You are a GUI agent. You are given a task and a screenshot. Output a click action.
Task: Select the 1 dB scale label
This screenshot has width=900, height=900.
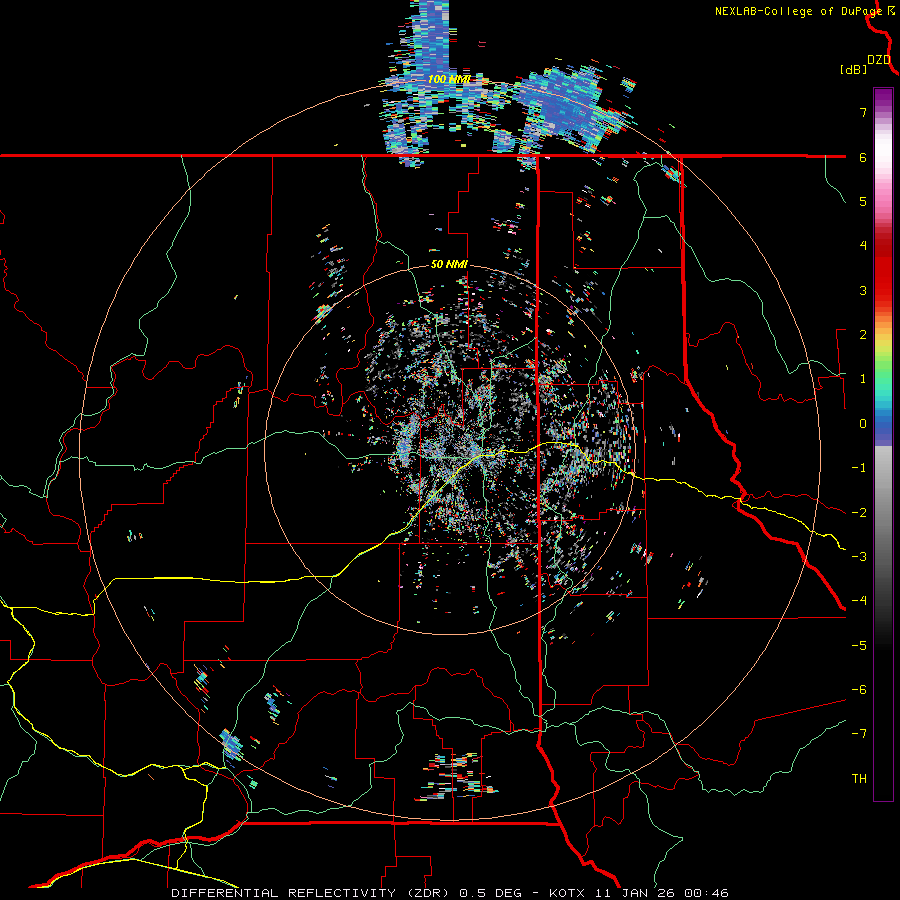point(863,379)
